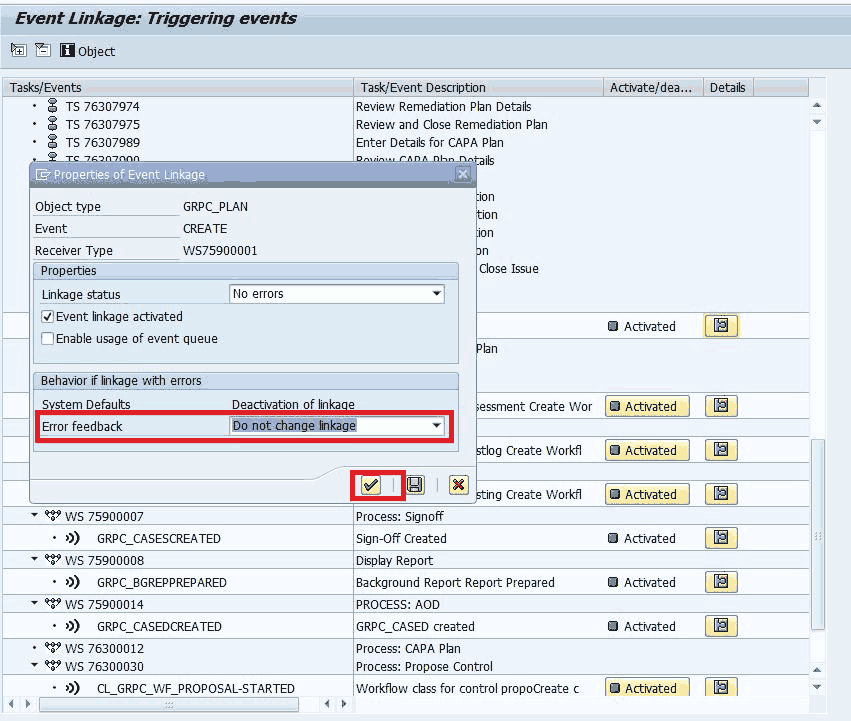Click the Details column header

(728, 87)
